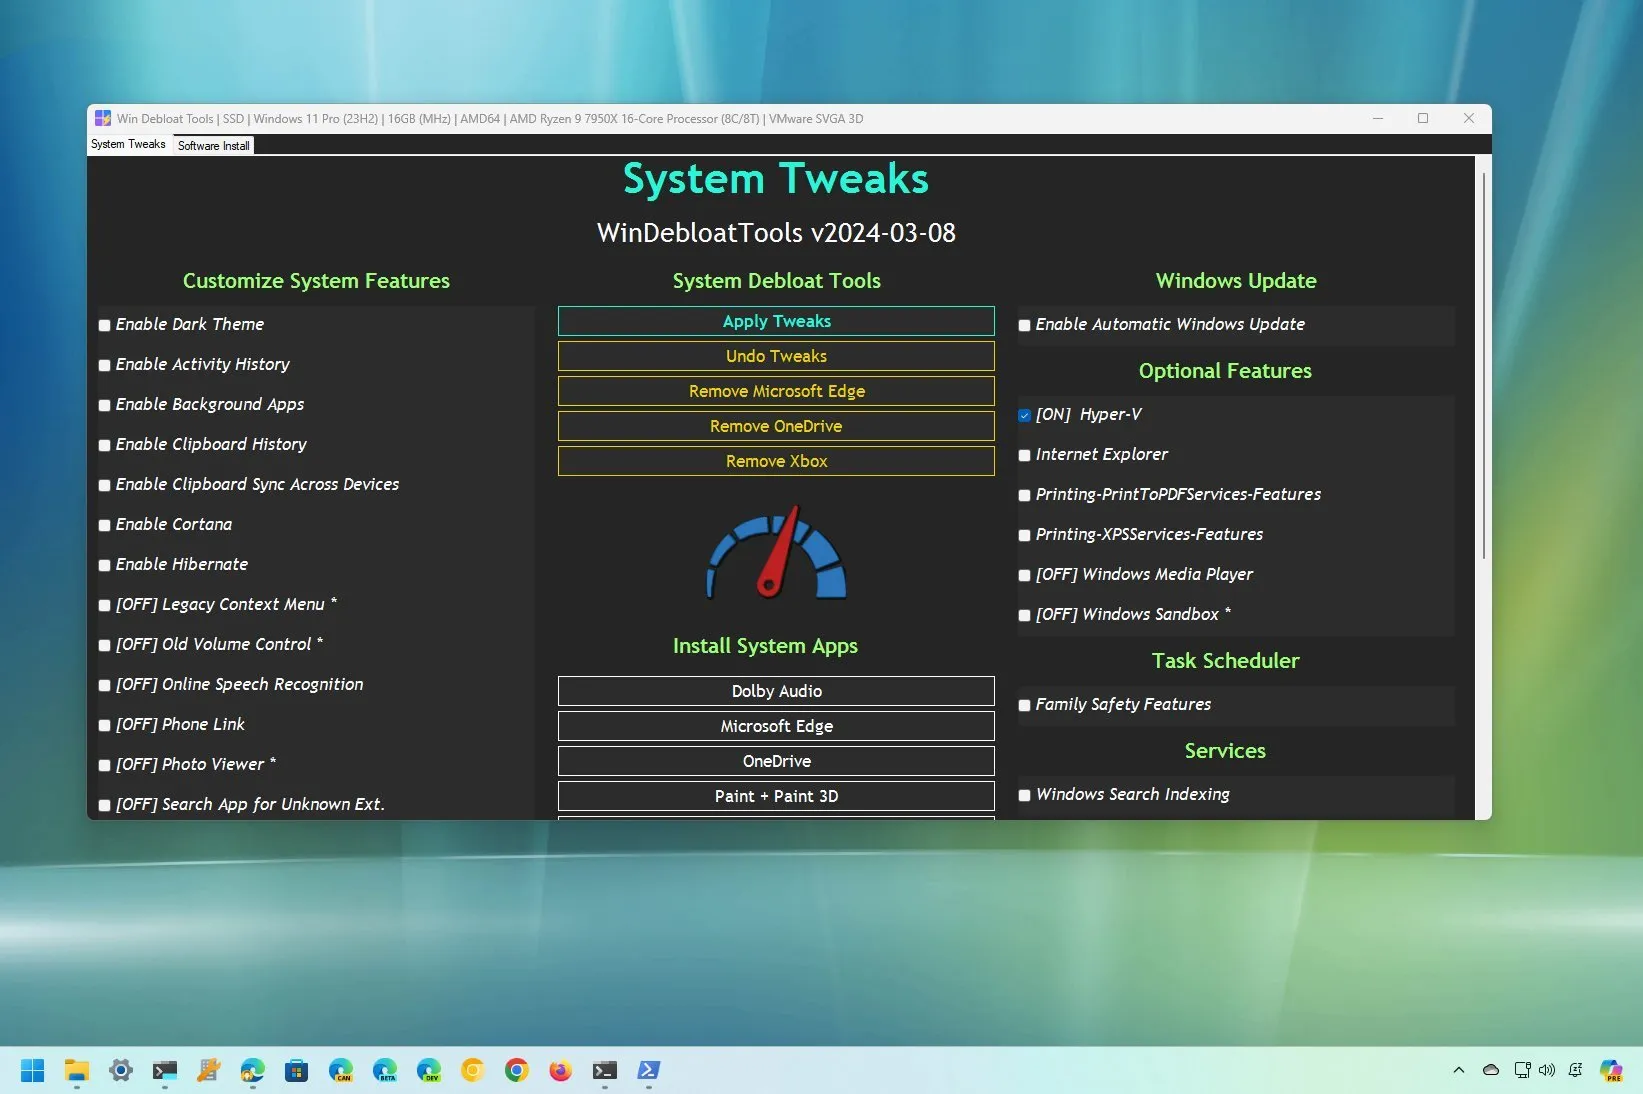Launch Edge Beta from the taskbar

(385, 1070)
